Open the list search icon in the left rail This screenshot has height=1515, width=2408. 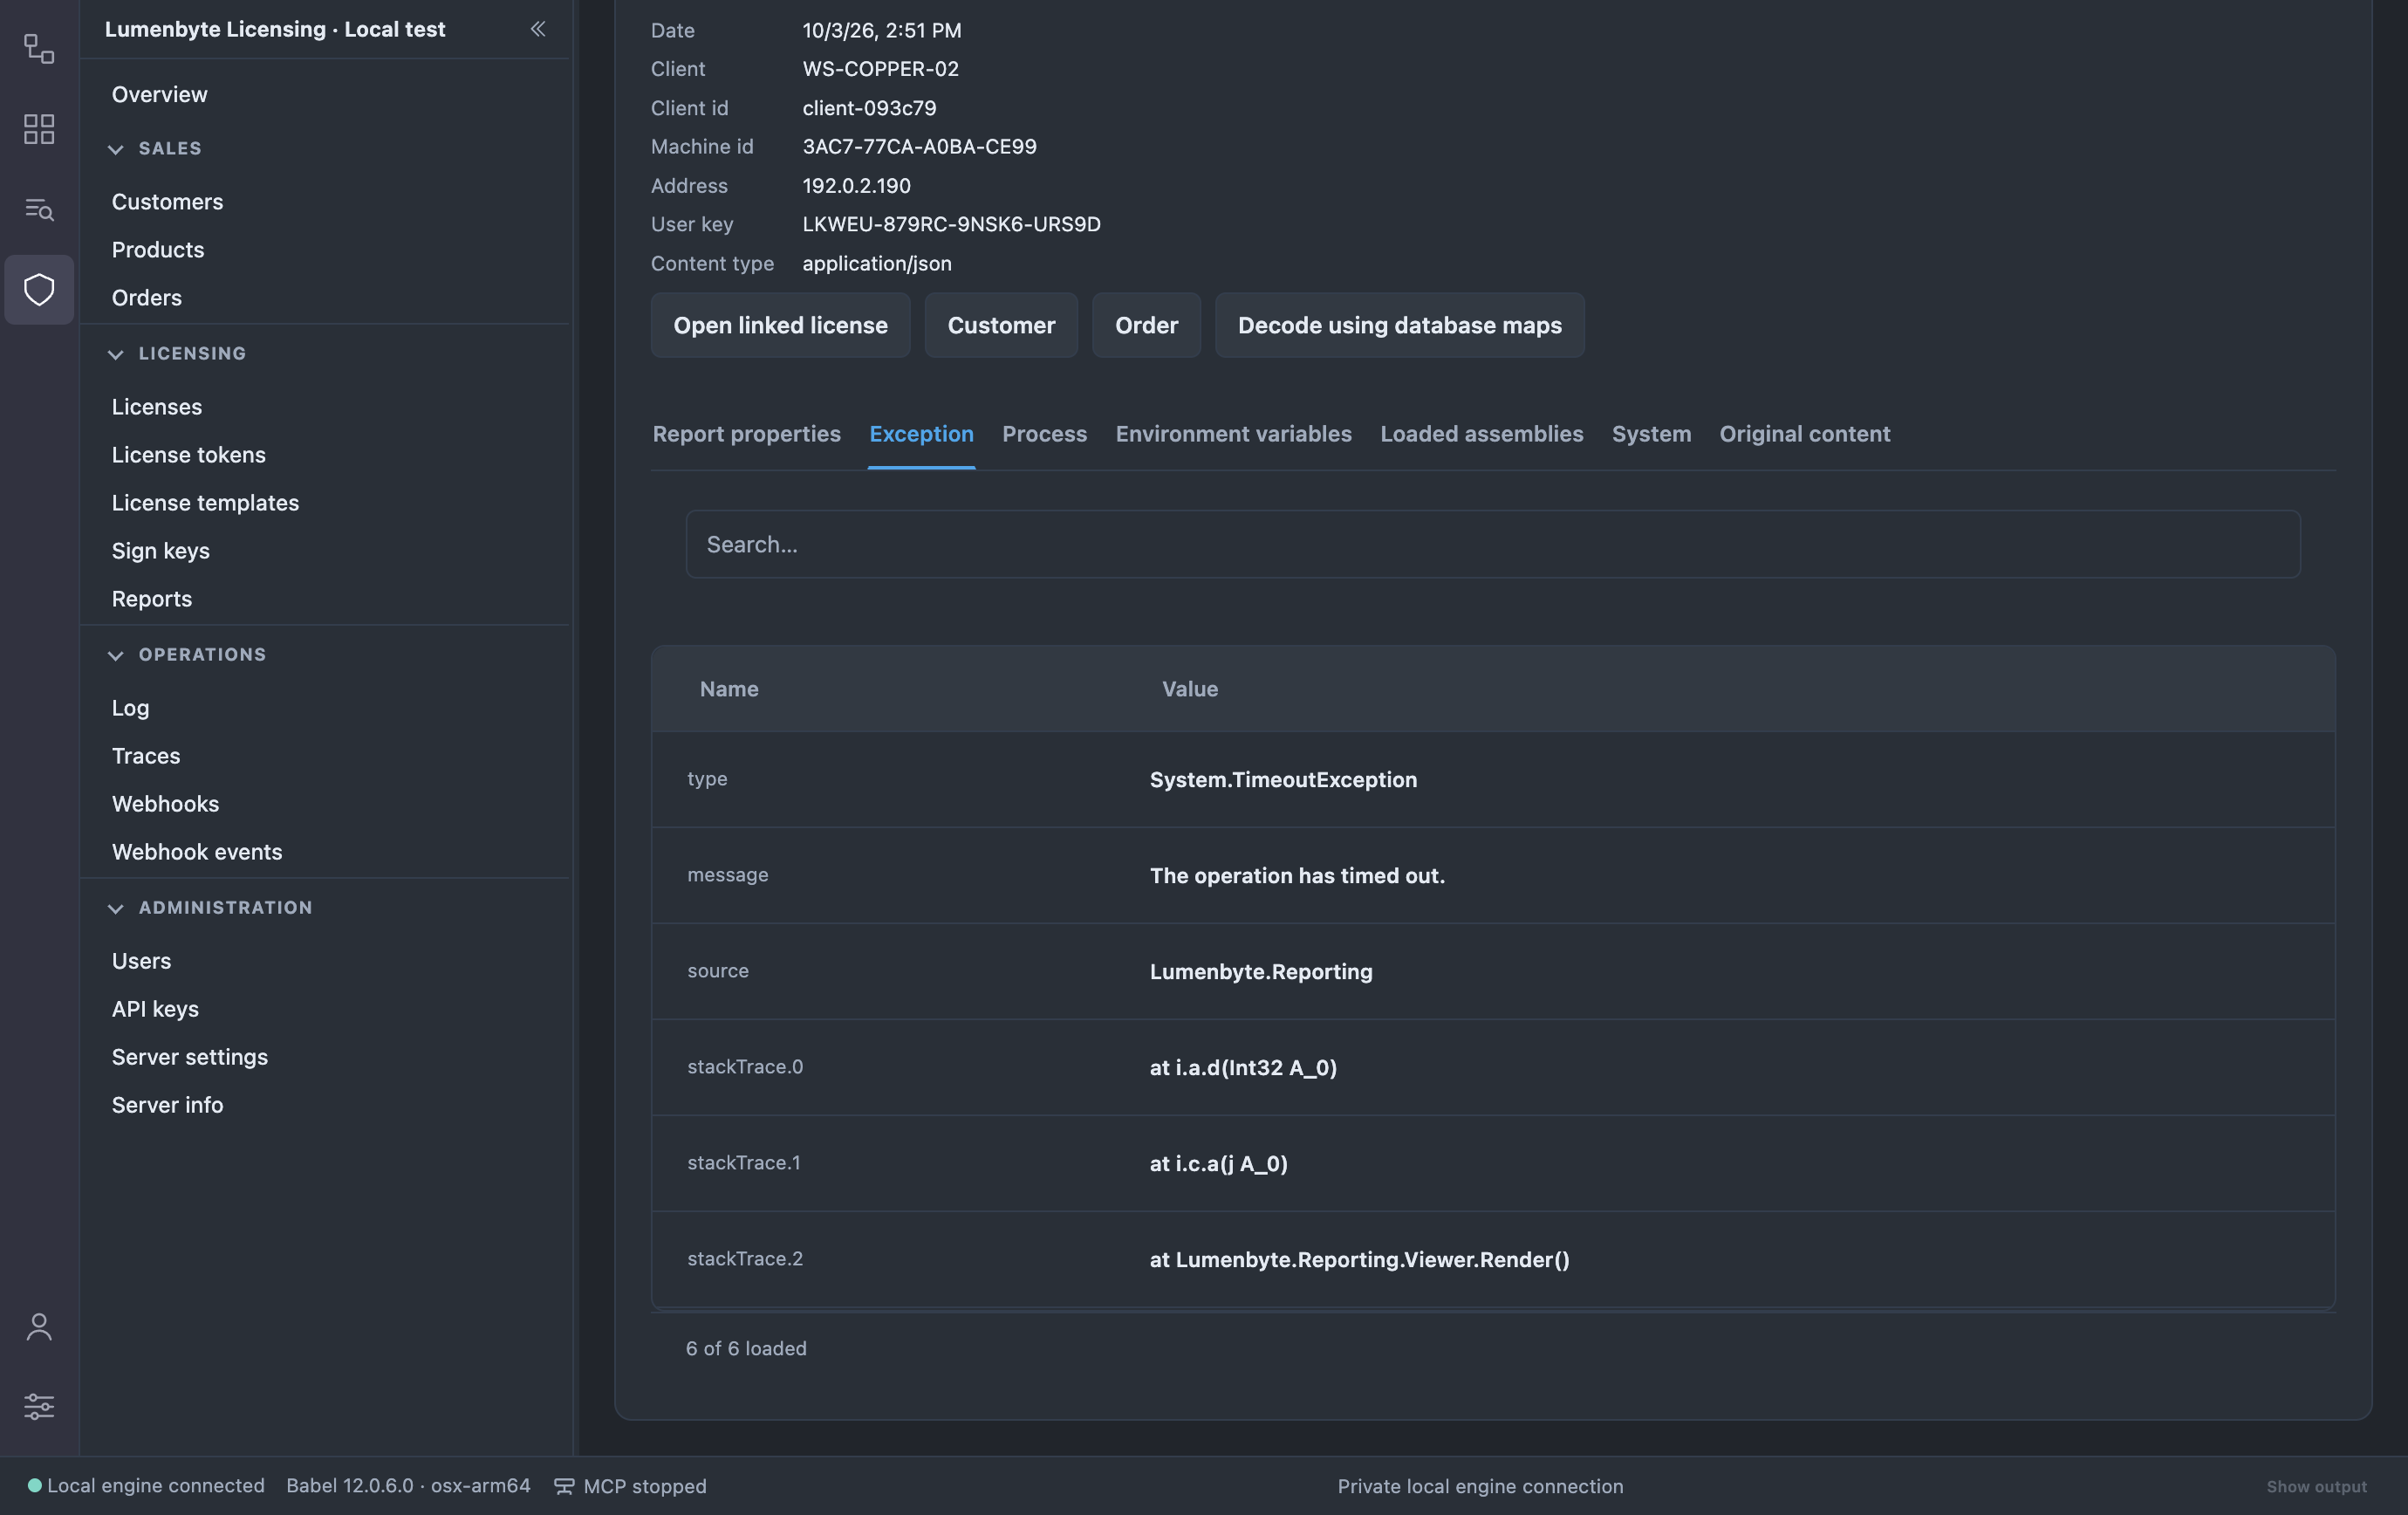click(x=39, y=209)
